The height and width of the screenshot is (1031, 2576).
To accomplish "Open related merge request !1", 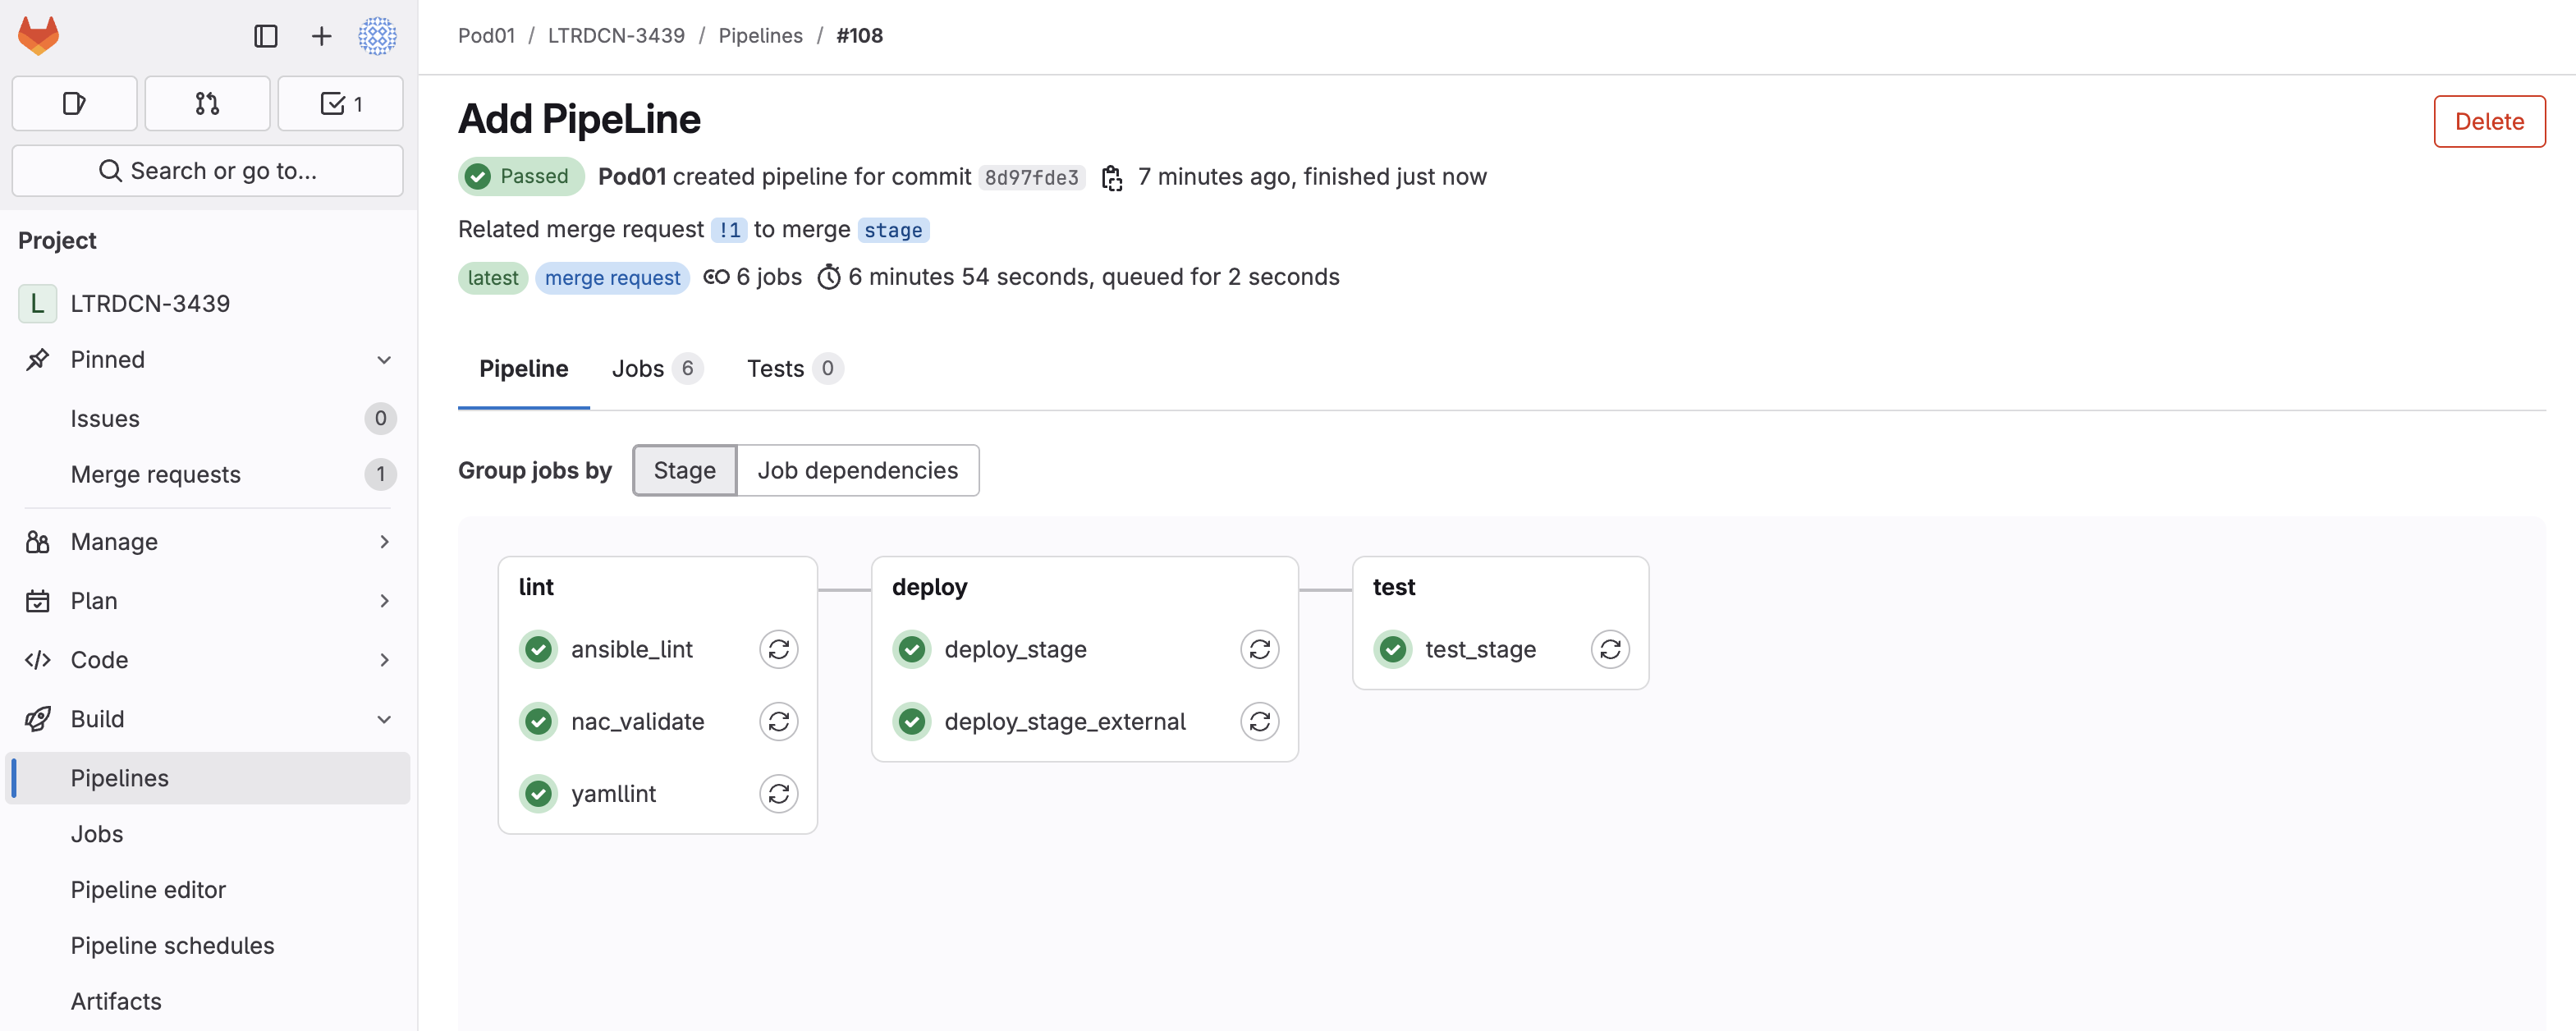I will tap(729, 230).
